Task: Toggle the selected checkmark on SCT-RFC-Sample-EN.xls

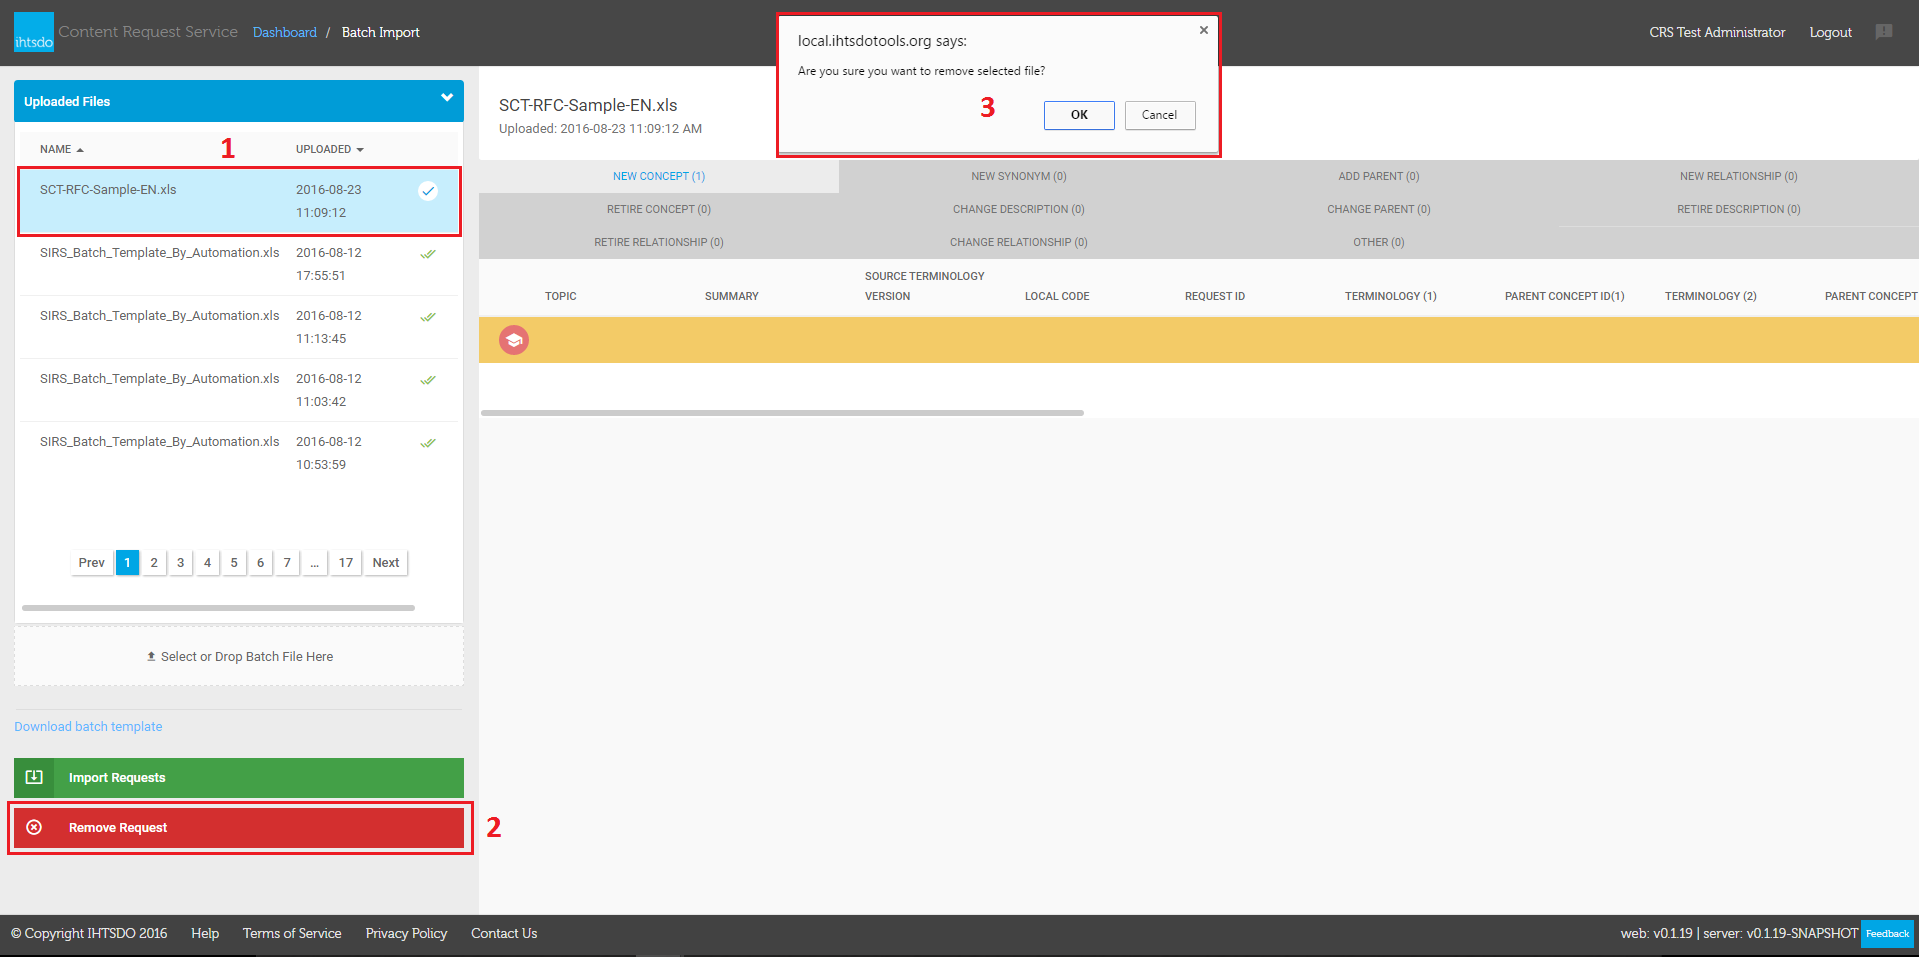Action: [x=428, y=191]
